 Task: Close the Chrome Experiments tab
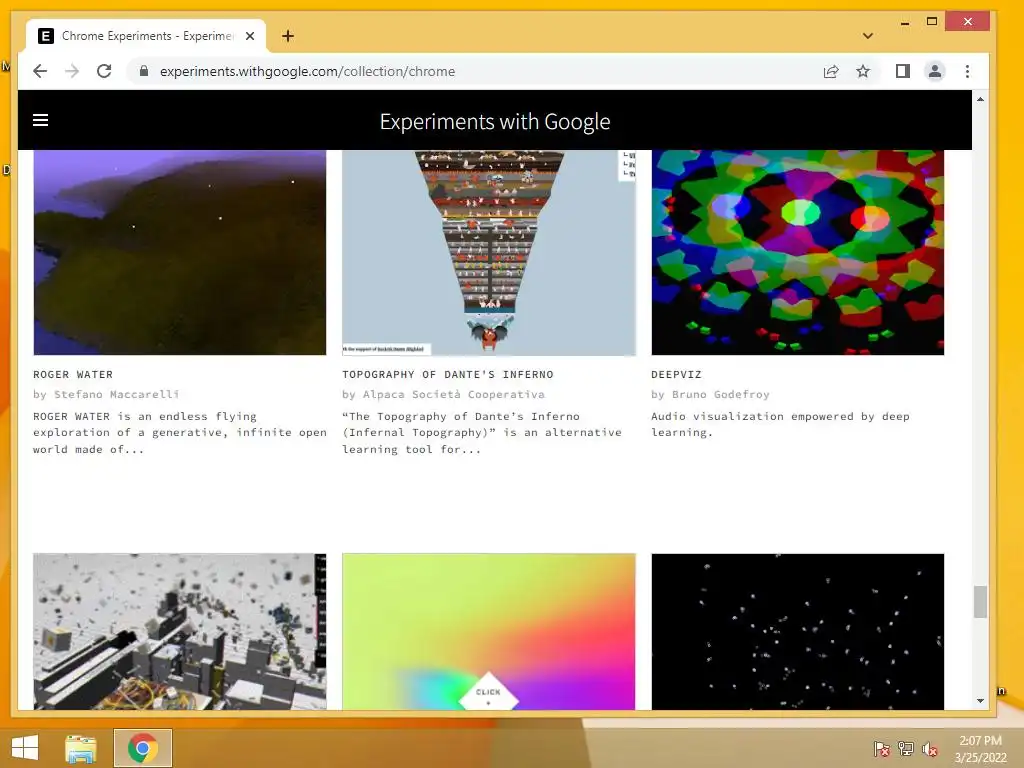[x=249, y=36]
